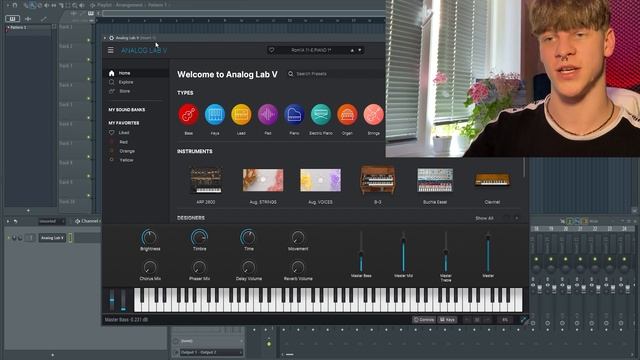Click the heart icon beside preset name
The height and width of the screenshot is (360, 640).
pos(271,50)
